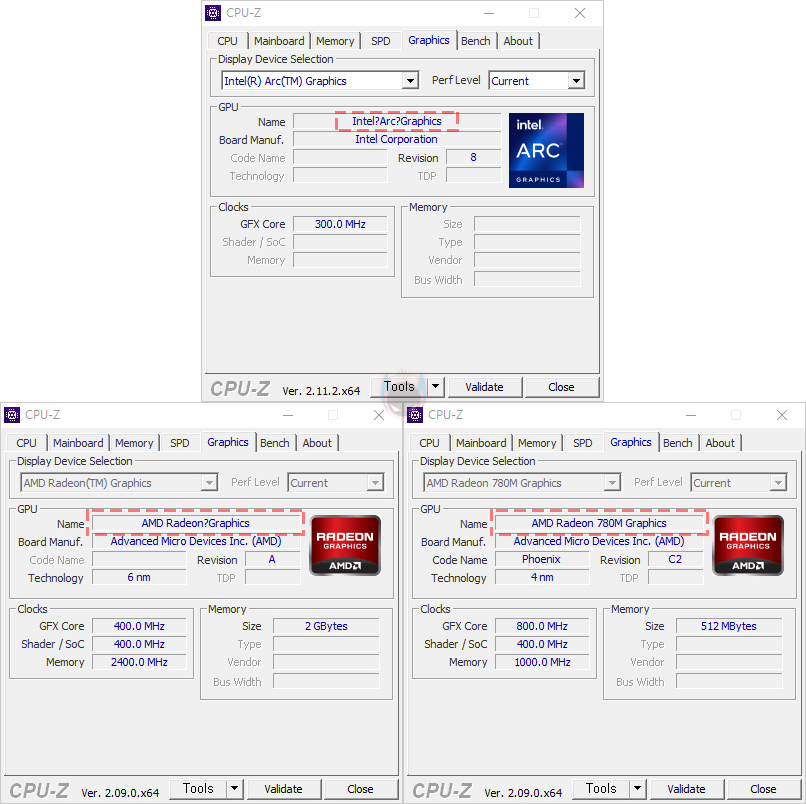This screenshot has height=804, width=806.
Task: Select Graphics tab in Intel Arc window
Action: point(429,40)
